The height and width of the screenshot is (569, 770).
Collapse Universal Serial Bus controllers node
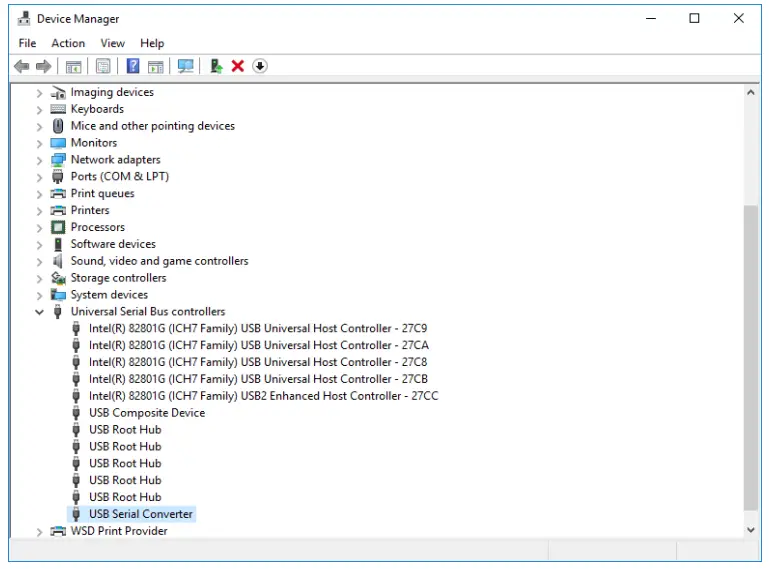[x=39, y=312]
